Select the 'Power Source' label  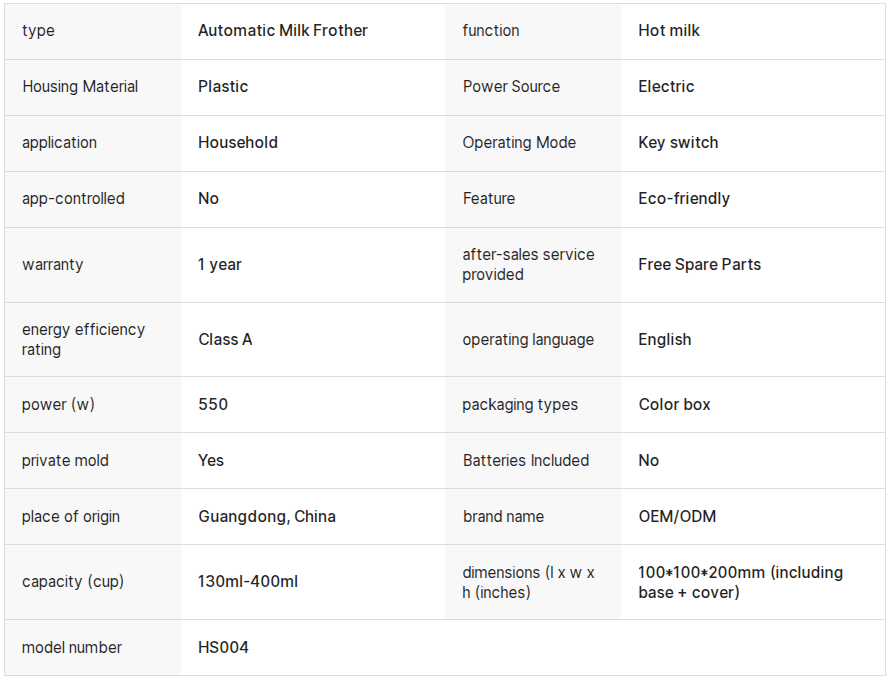coord(511,87)
